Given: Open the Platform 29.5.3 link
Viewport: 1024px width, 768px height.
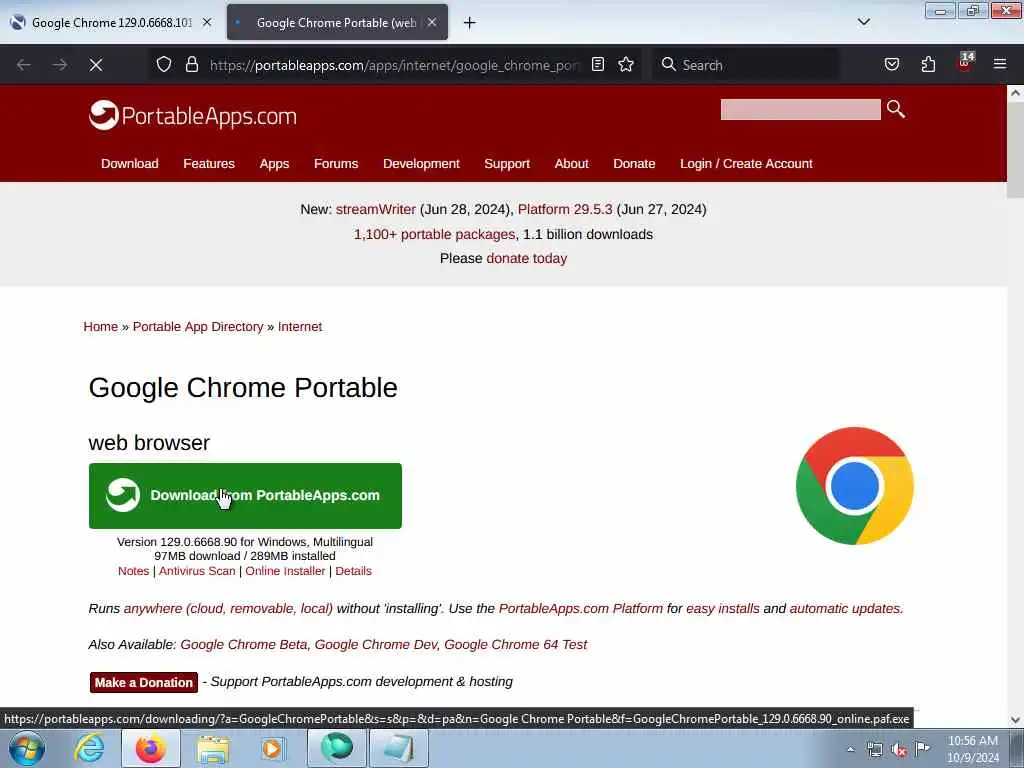Looking at the screenshot, I should pos(565,210).
